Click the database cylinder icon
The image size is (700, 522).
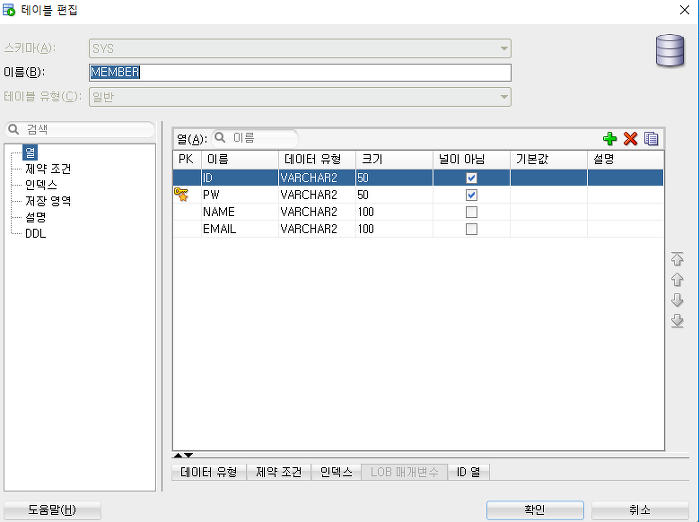tap(670, 51)
